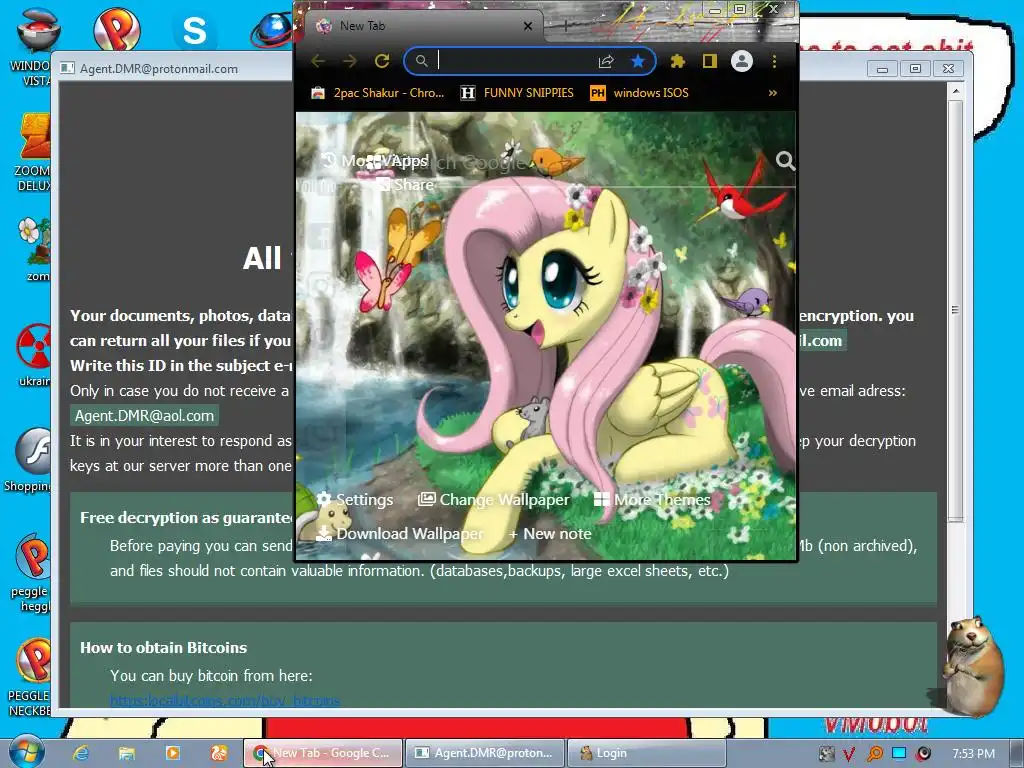The height and width of the screenshot is (768, 1024).
Task: Click the forward arrow in Chrome
Action: [350, 61]
